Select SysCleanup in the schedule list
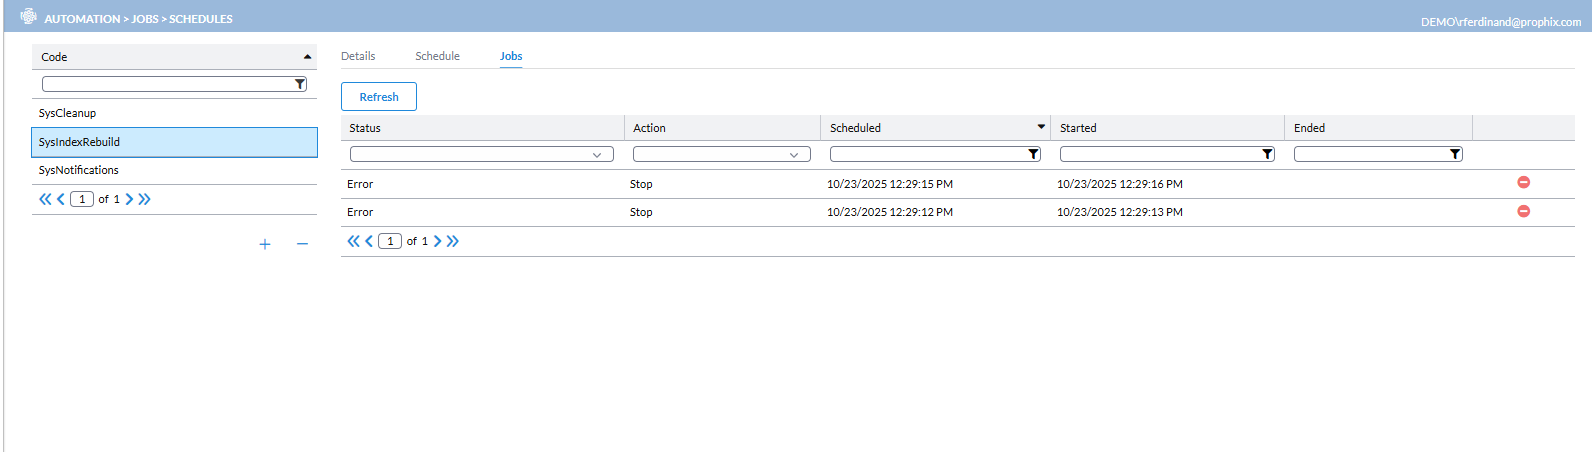1592x452 pixels. 68,113
